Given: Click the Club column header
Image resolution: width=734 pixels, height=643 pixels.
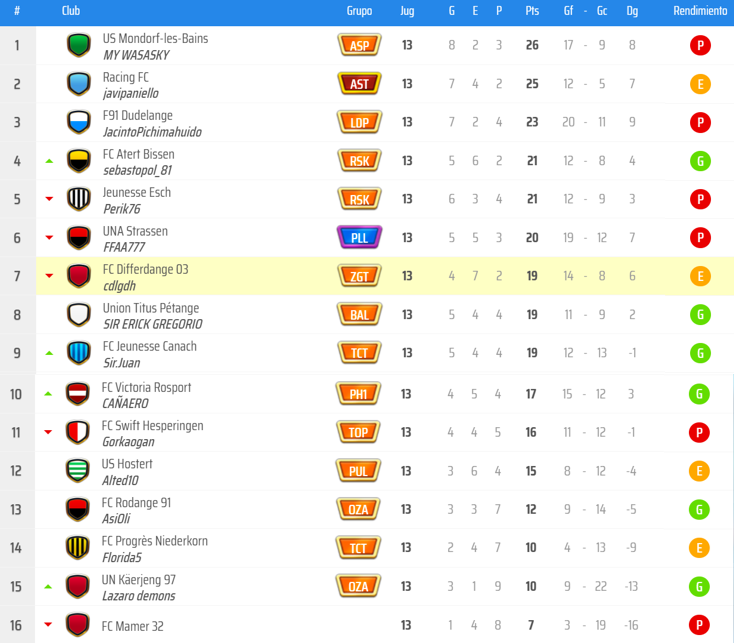Looking at the screenshot, I should (x=71, y=11).
